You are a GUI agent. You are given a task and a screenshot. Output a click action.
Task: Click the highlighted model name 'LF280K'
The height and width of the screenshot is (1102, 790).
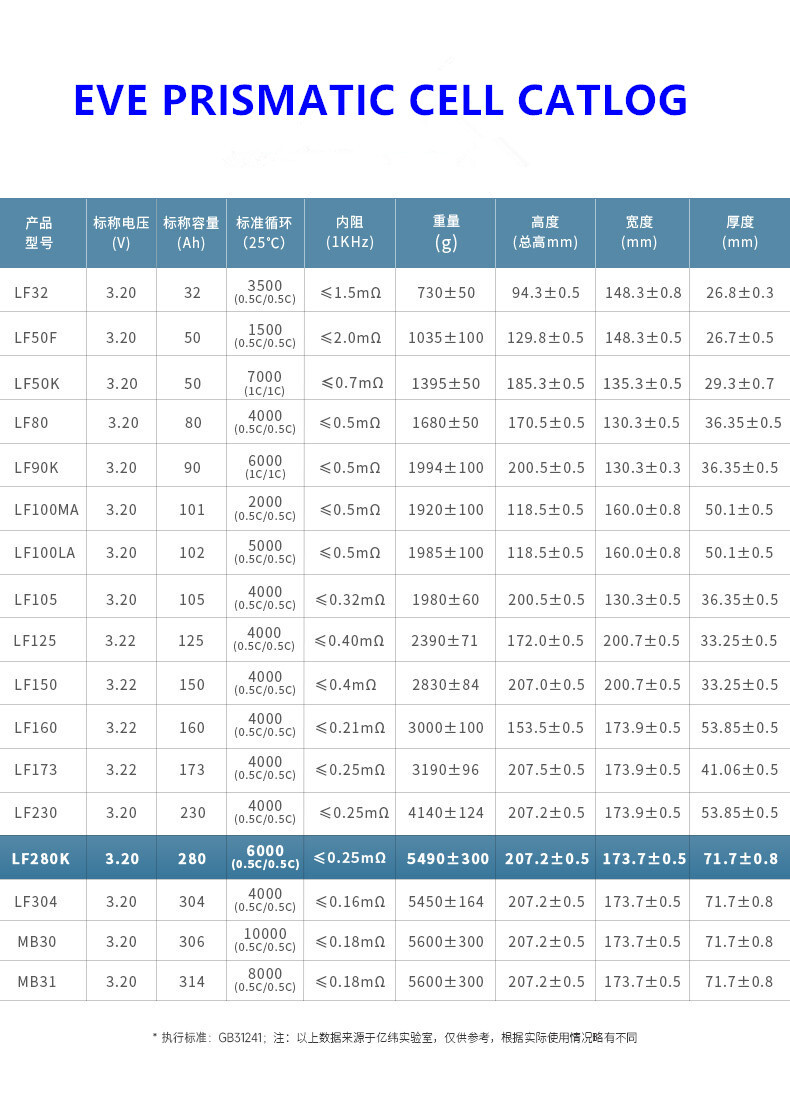[x=41, y=858]
